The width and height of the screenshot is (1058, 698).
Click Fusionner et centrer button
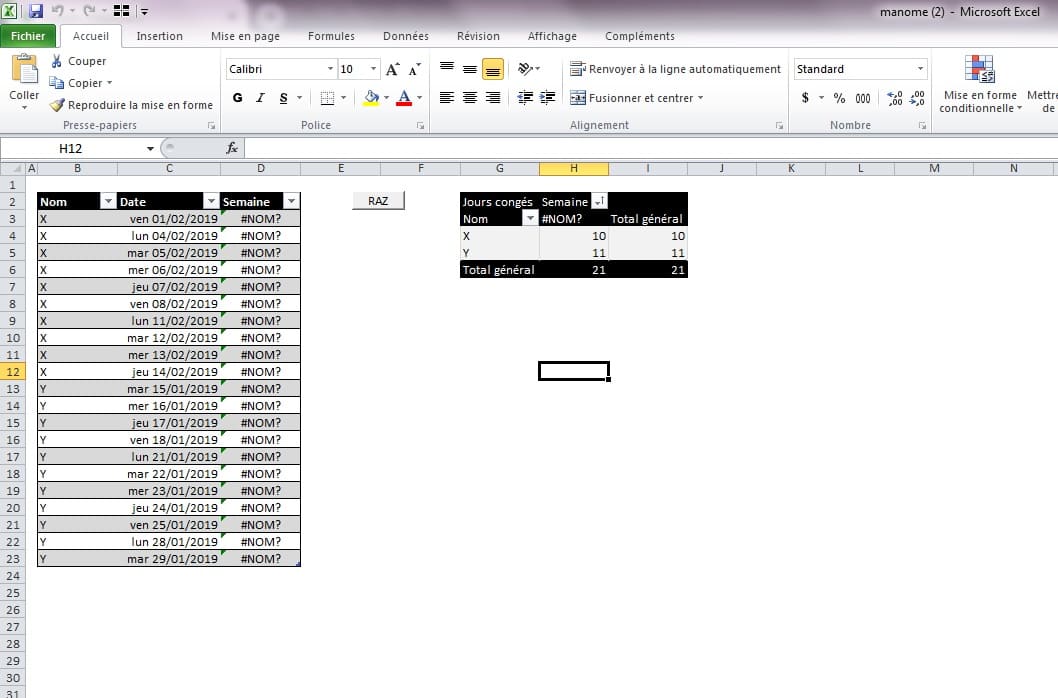[631, 98]
